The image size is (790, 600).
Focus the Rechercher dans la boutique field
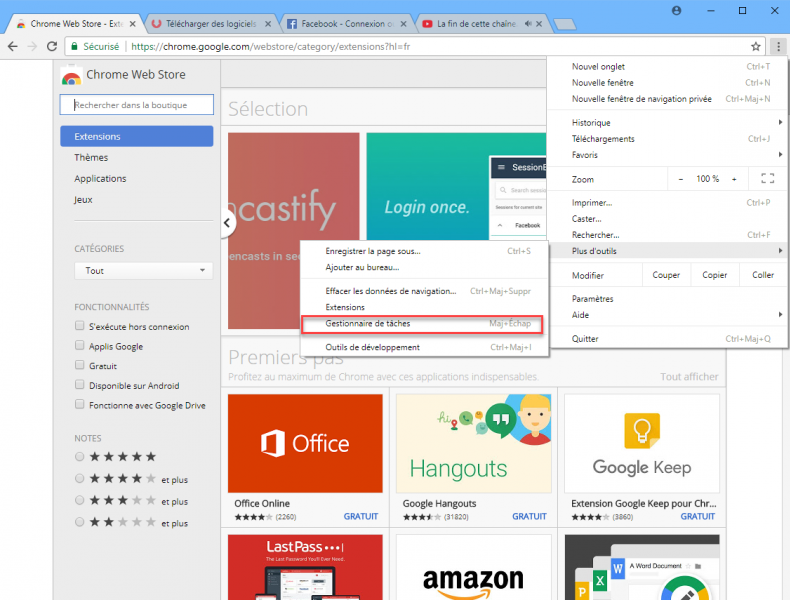click(137, 105)
